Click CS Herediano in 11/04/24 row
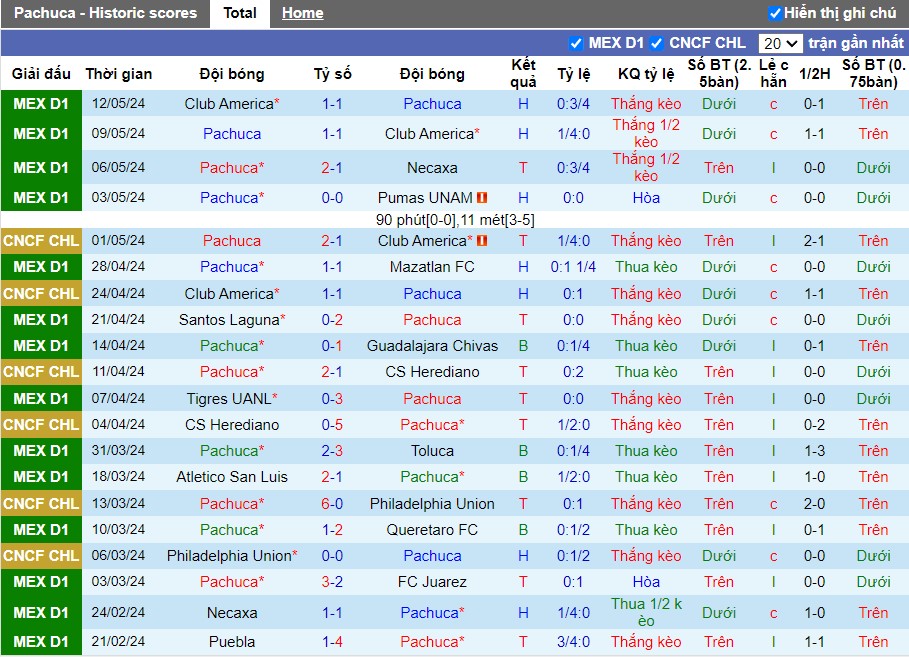 [432, 372]
